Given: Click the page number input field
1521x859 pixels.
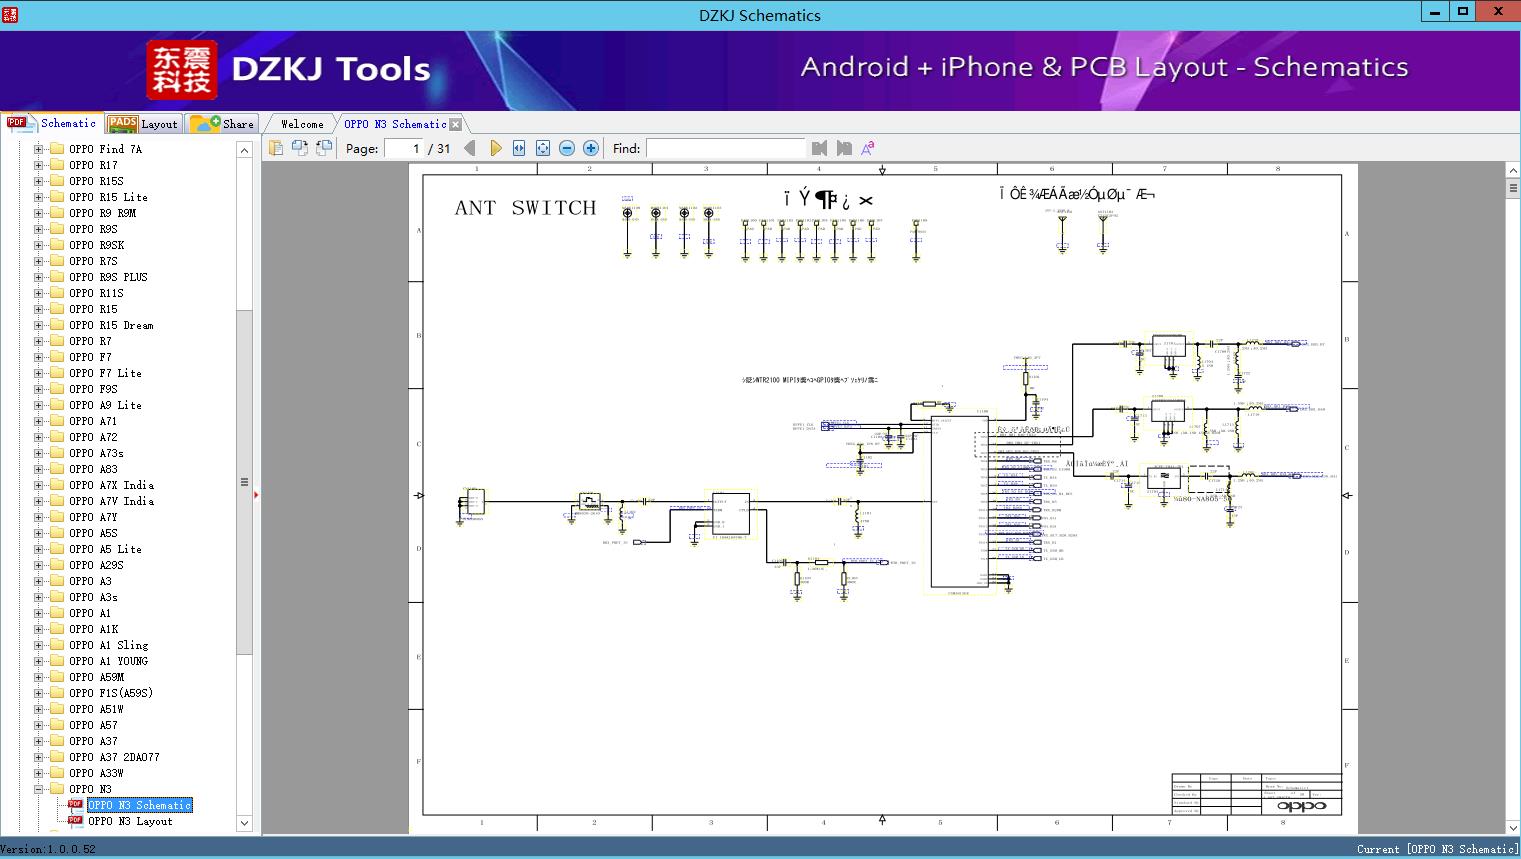Looking at the screenshot, I should click(404, 148).
